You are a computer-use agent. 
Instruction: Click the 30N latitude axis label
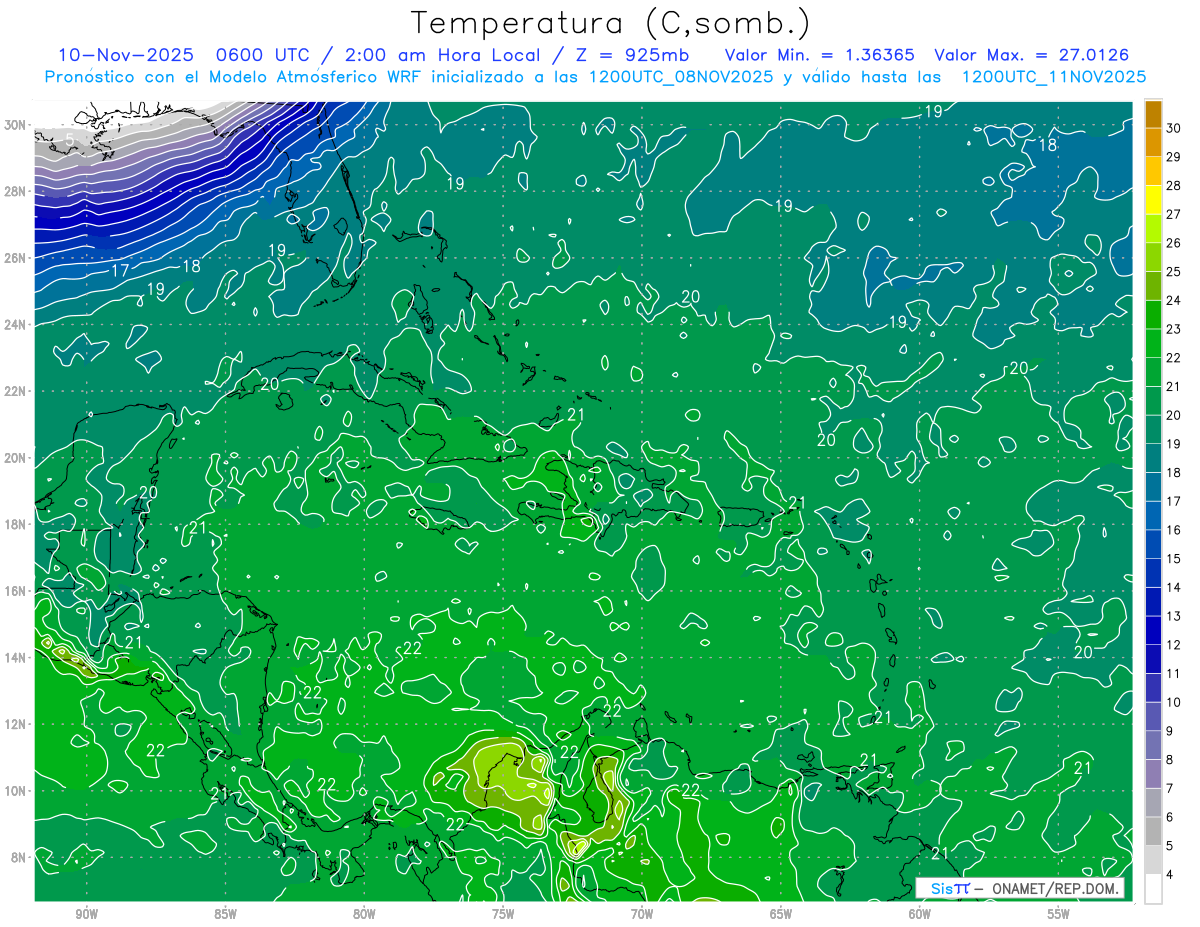(x=16, y=125)
